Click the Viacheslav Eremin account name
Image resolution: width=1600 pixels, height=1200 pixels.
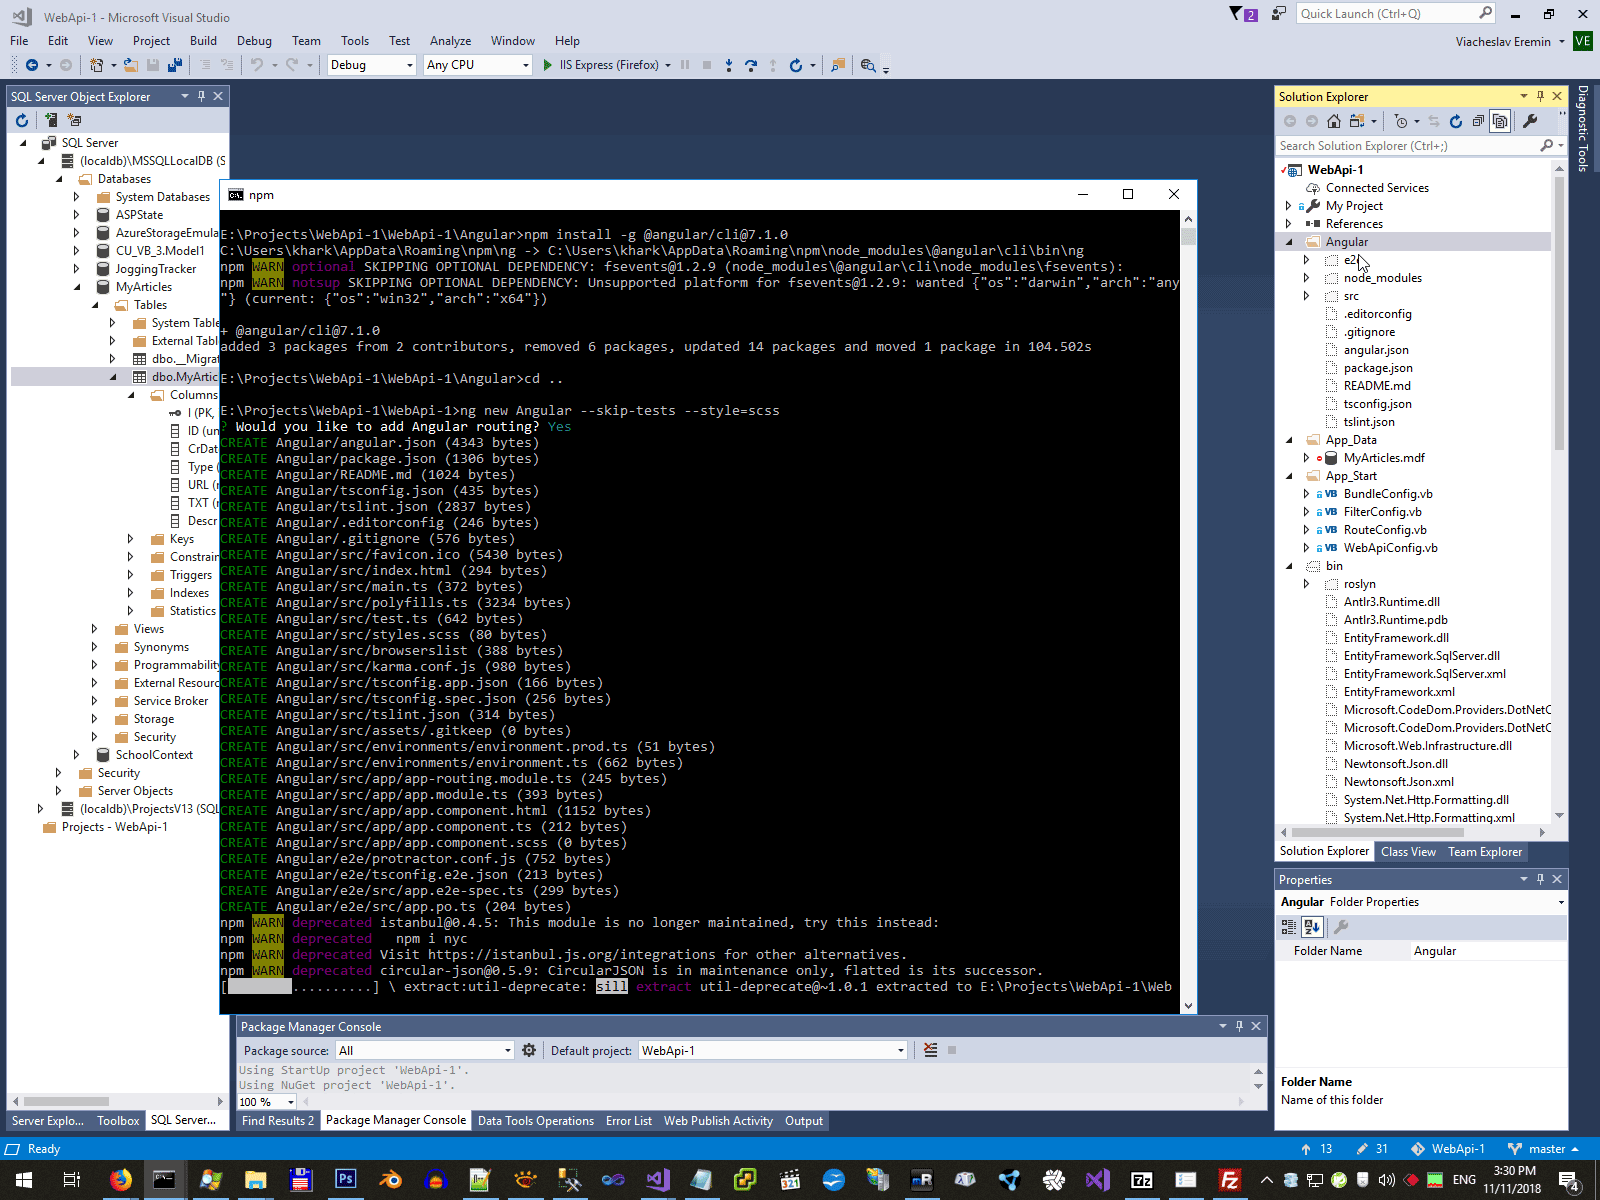tap(1503, 42)
